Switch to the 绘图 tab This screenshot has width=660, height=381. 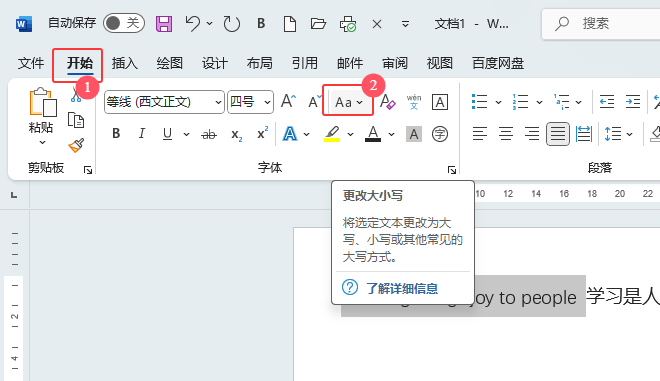click(x=170, y=63)
